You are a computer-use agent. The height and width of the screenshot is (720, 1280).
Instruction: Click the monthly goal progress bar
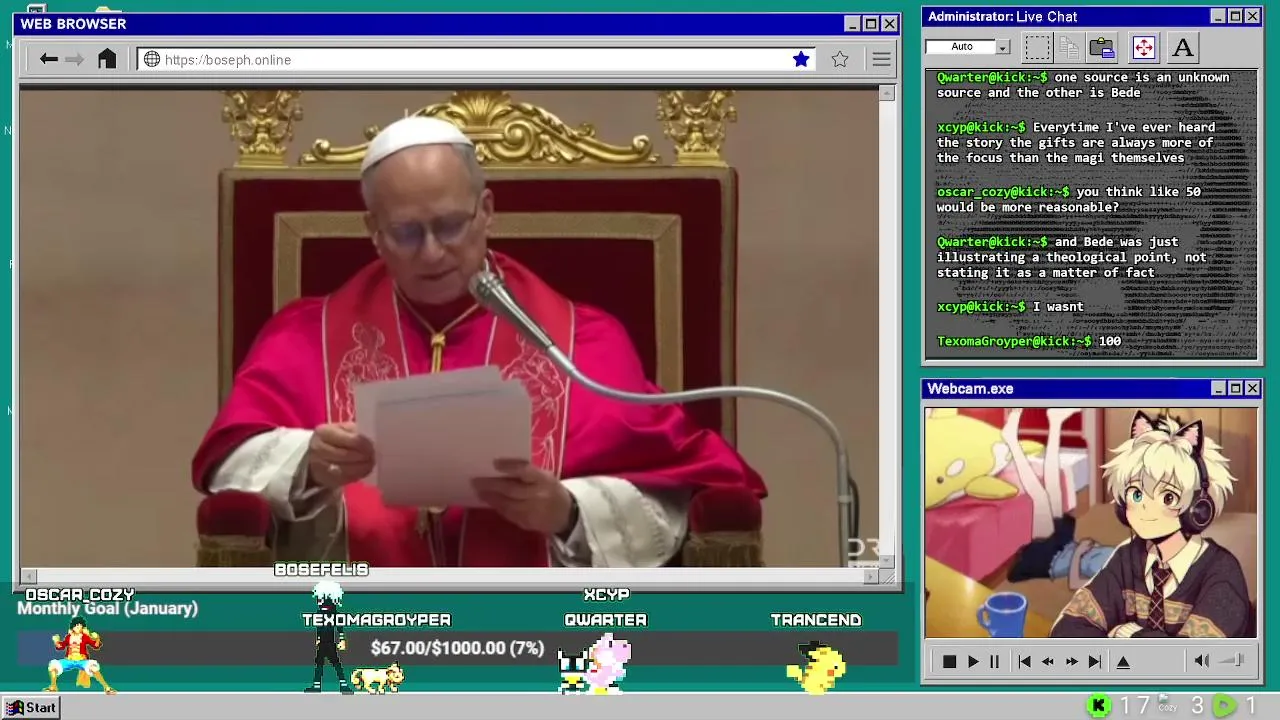click(x=457, y=648)
